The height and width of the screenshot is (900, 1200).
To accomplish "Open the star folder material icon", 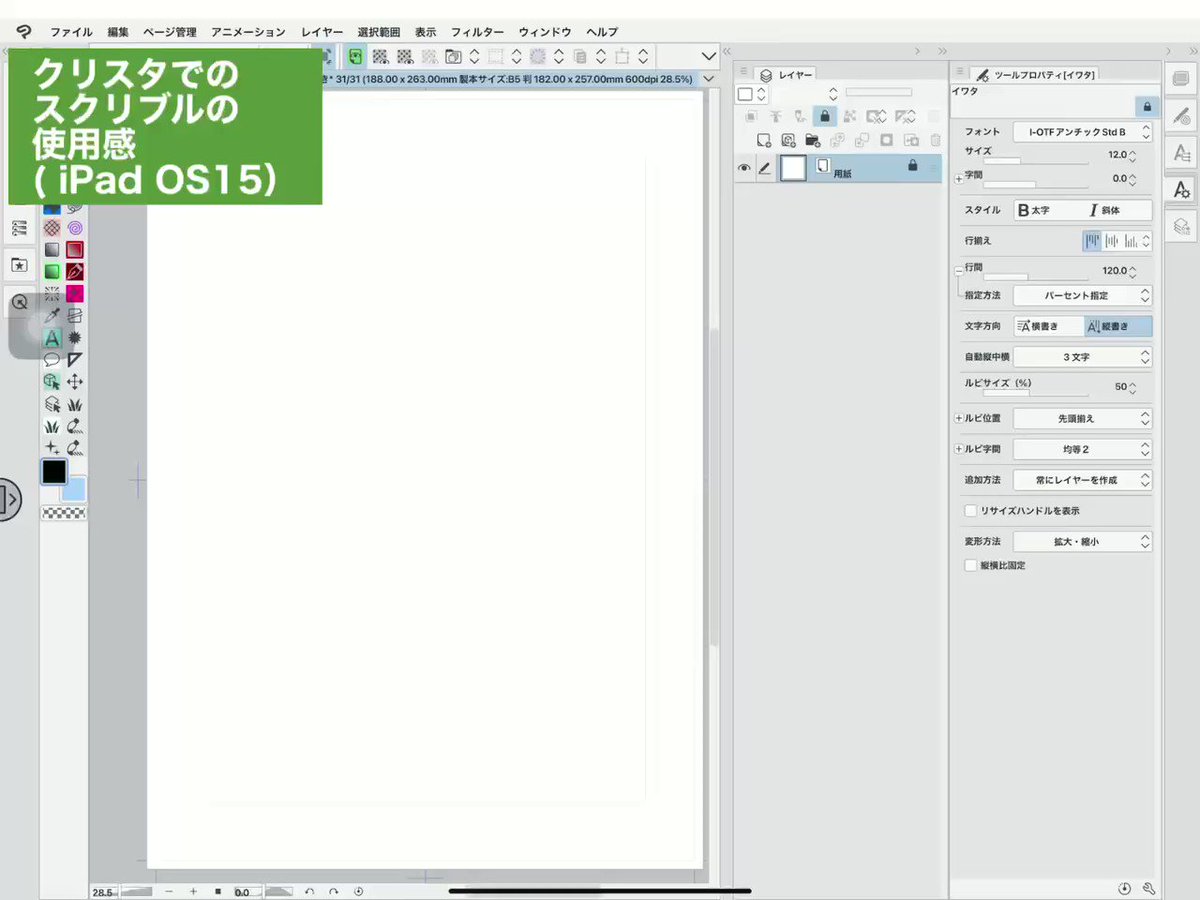I will coord(19,265).
